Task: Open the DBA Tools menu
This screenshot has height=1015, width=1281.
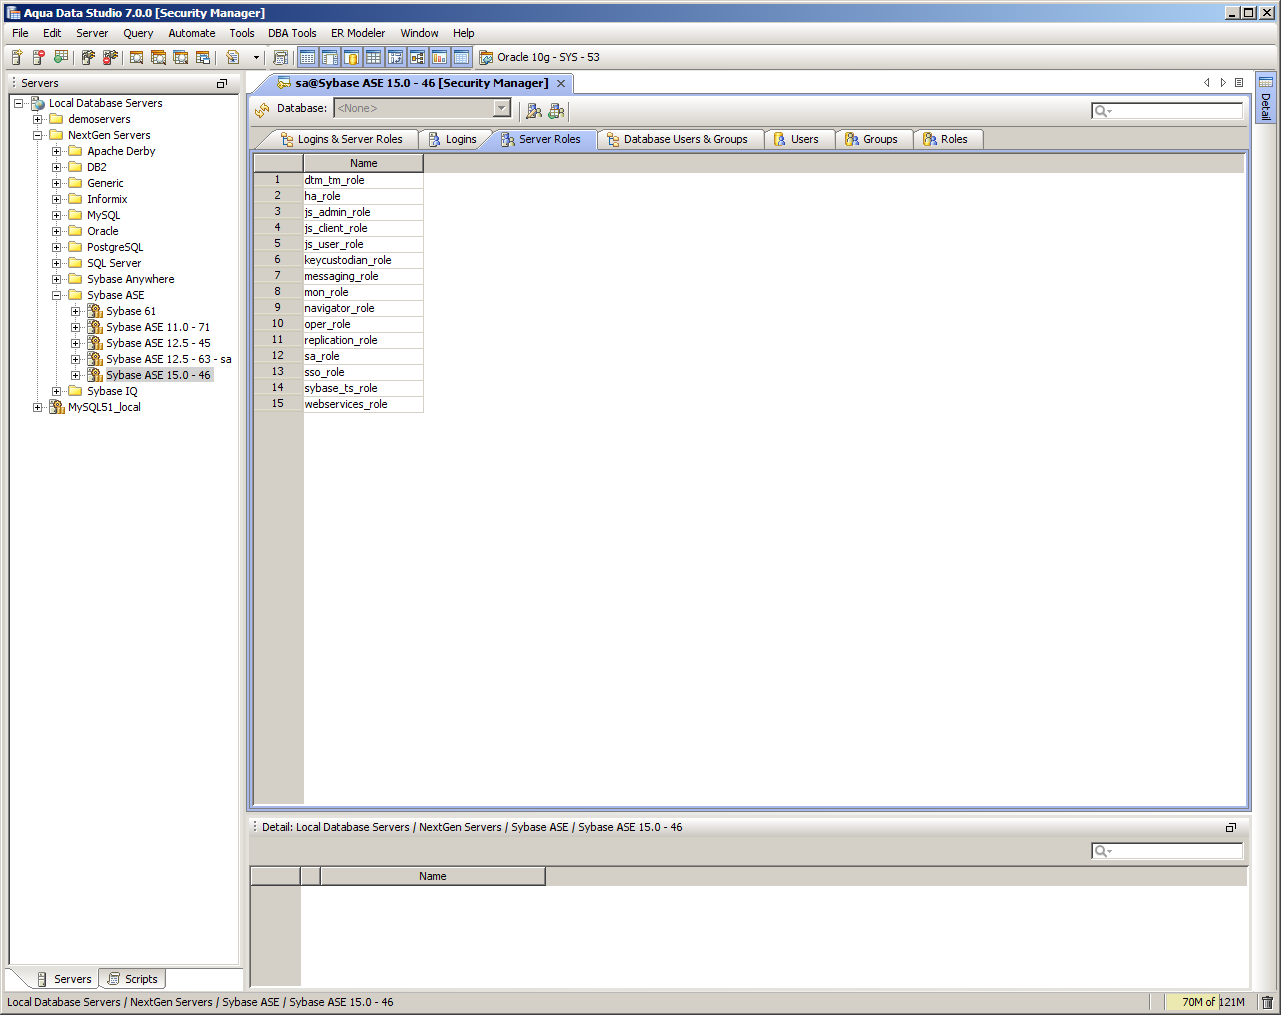Action: [292, 33]
